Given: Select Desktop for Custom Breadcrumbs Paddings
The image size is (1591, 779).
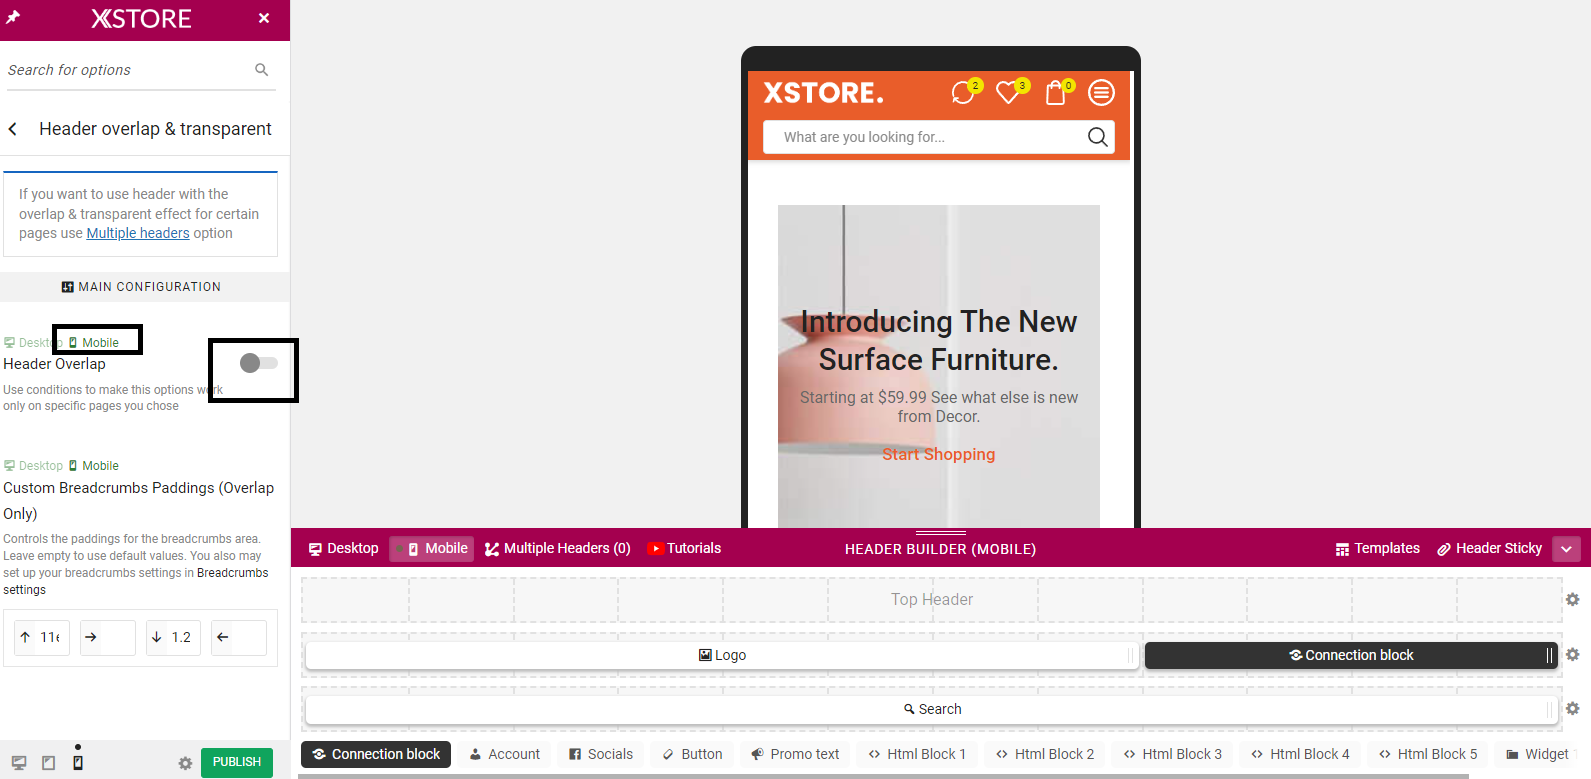Looking at the screenshot, I should point(33,466).
